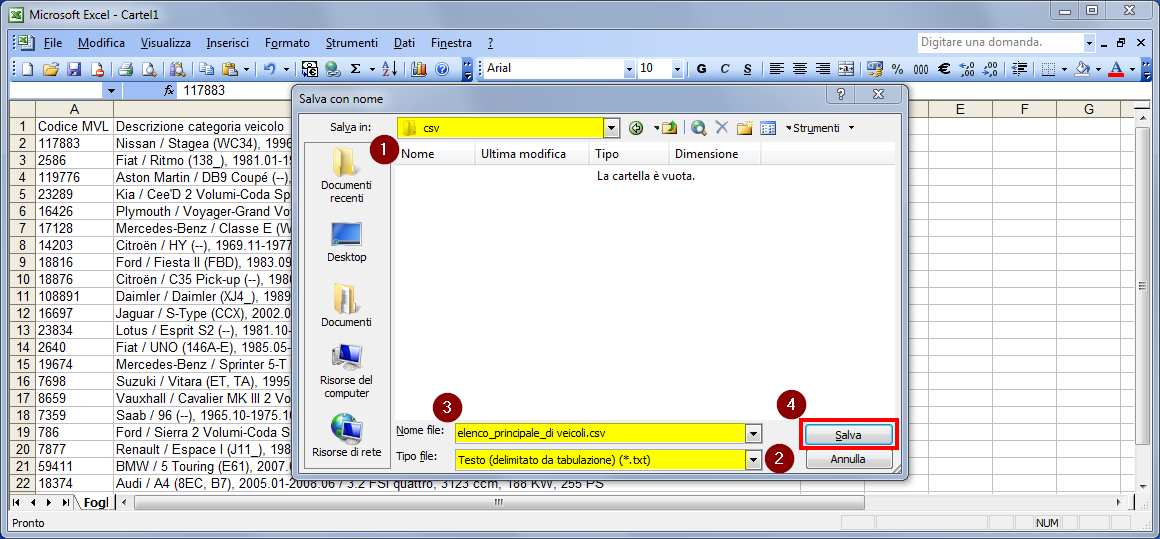Expand the Tipo file dropdown arrow
The width and height of the screenshot is (1160, 539).
[x=754, y=460]
